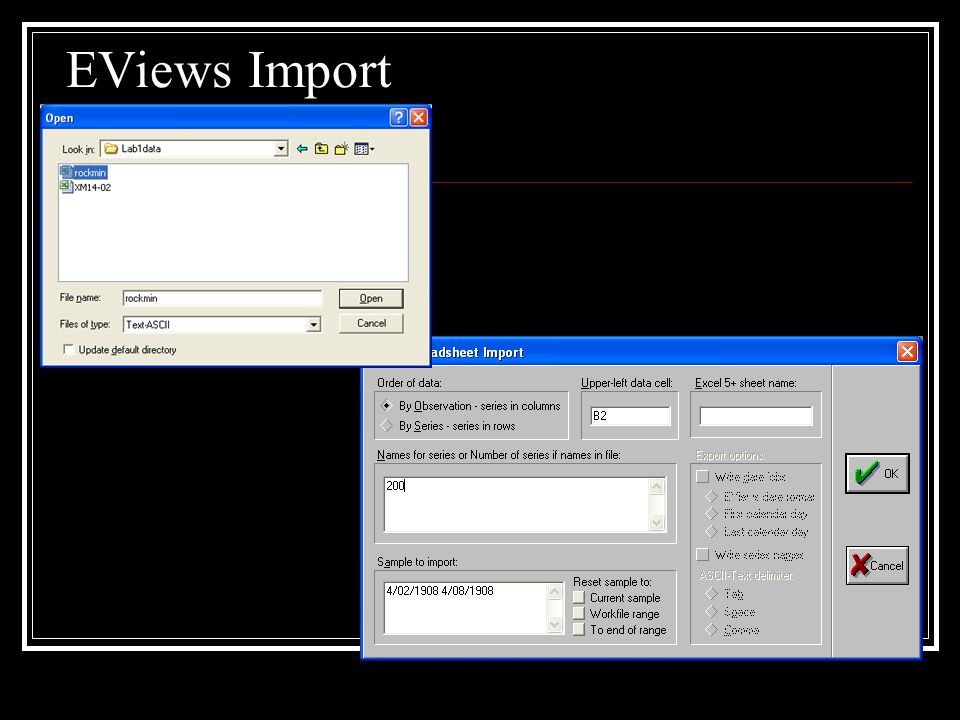Click Cancel in the Open dialog

[371, 323]
